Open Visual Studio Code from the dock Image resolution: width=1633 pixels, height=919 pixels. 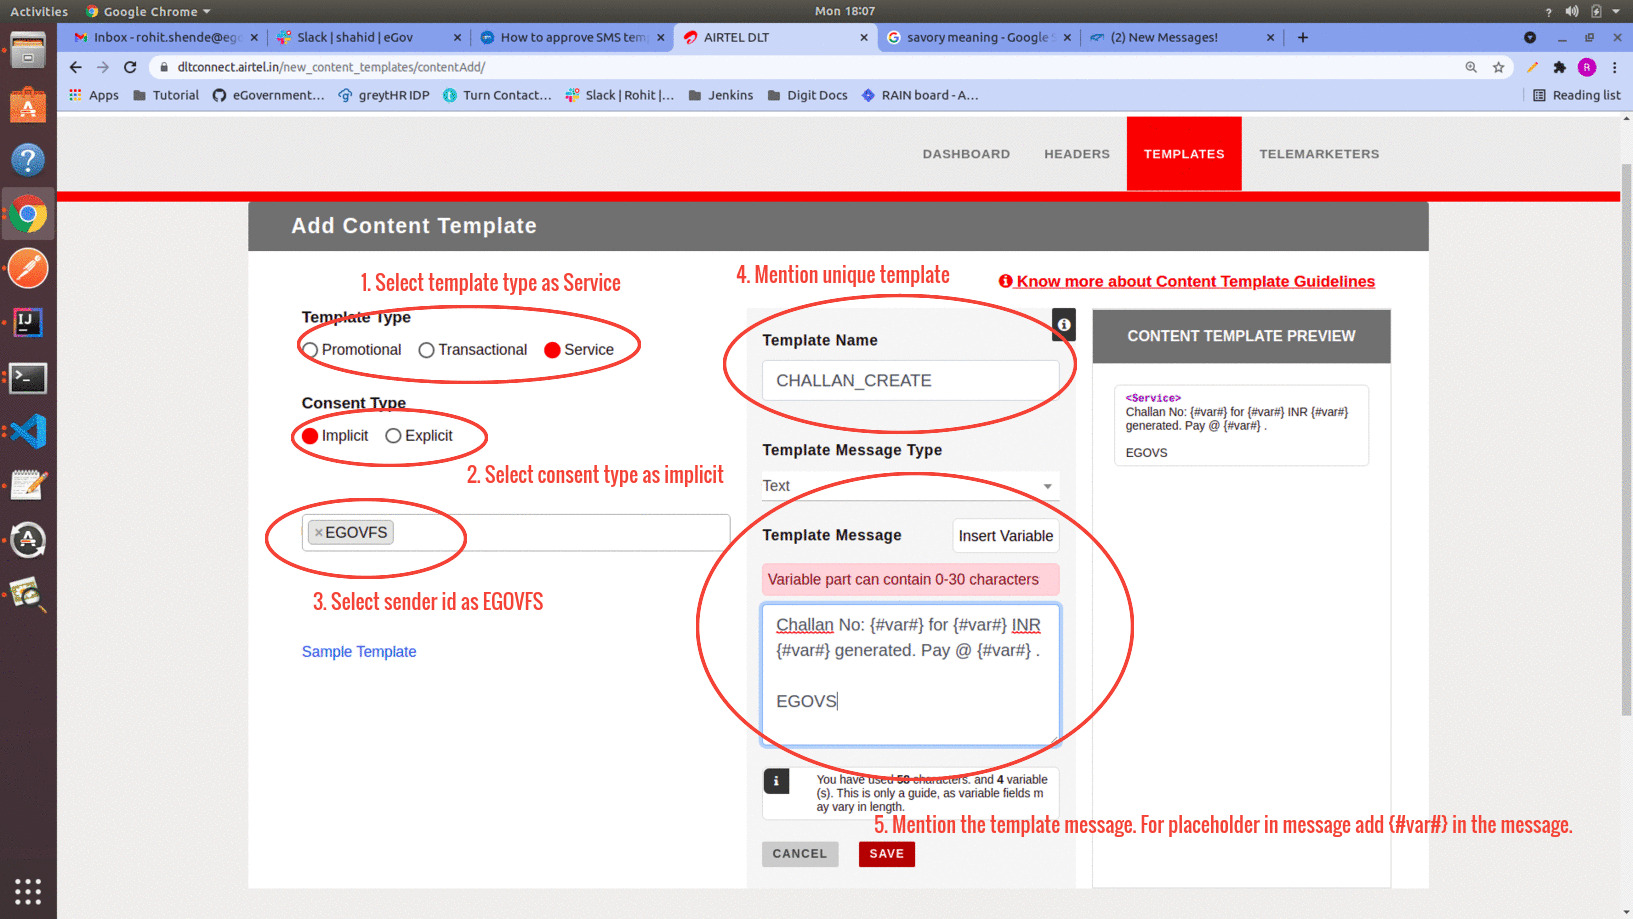point(28,432)
